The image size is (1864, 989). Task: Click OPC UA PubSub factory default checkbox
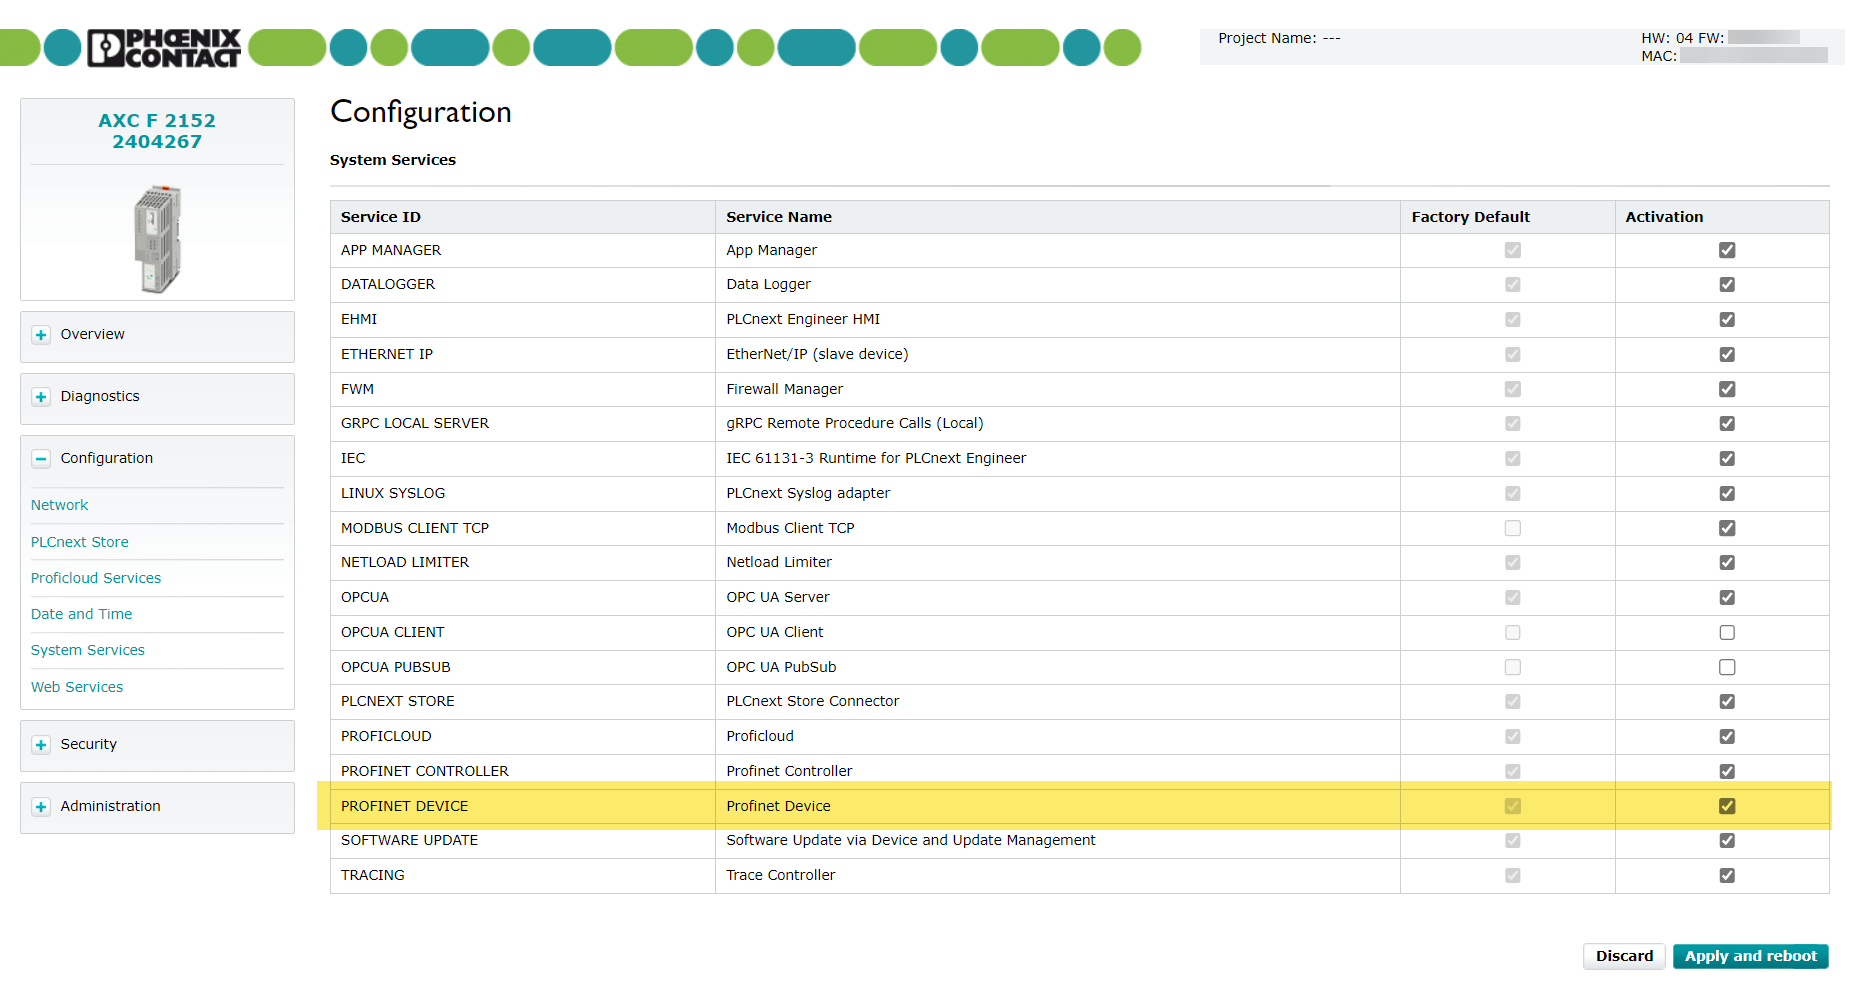tap(1513, 667)
